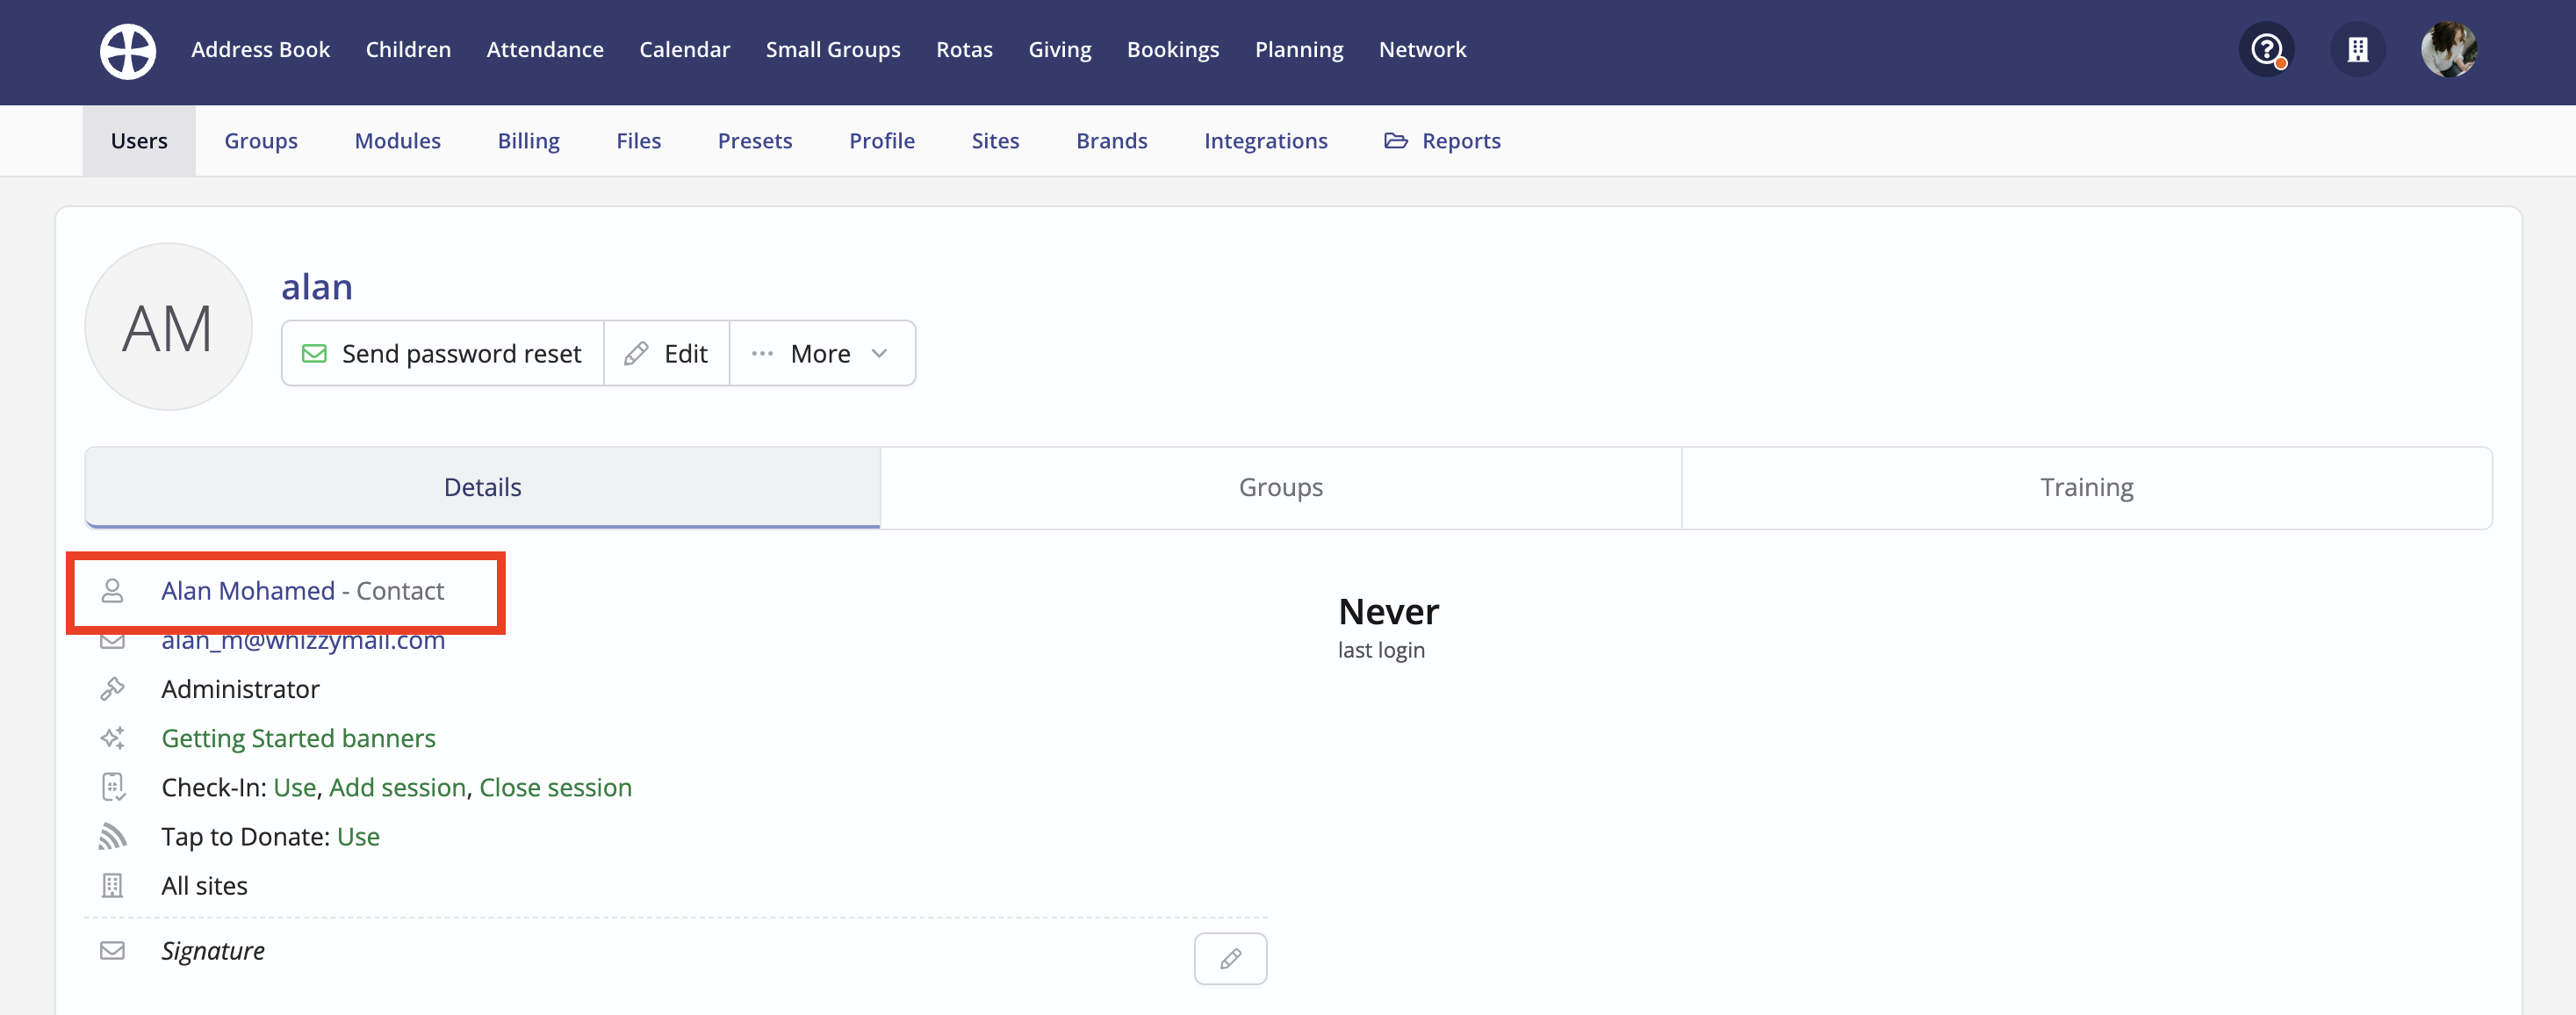Click the ChurchSuite logo icon
The width and height of the screenshot is (2576, 1015).
(127, 50)
